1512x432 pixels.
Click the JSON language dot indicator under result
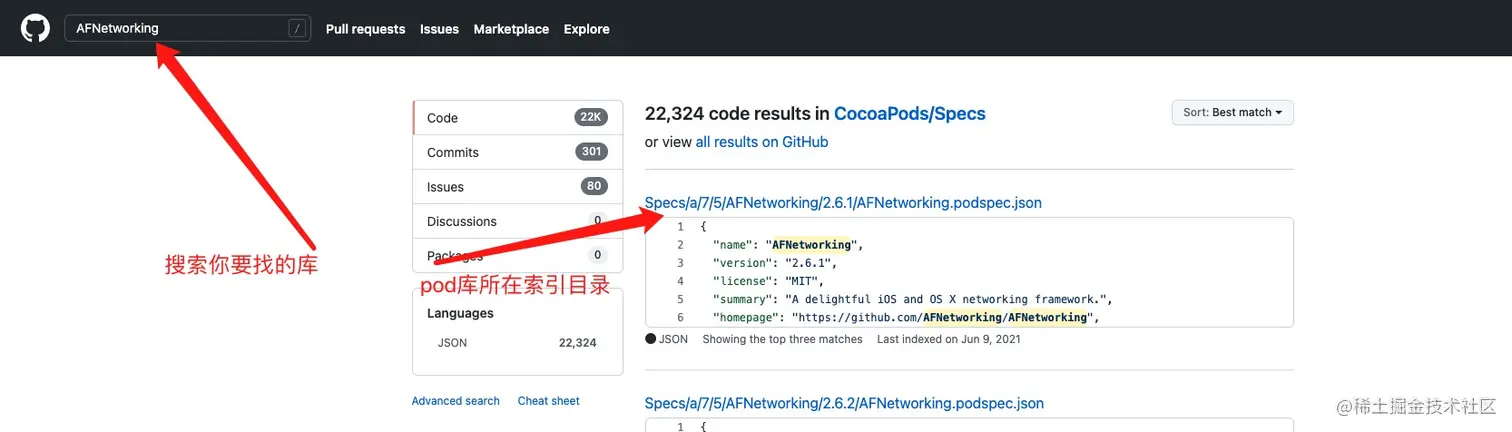point(651,339)
